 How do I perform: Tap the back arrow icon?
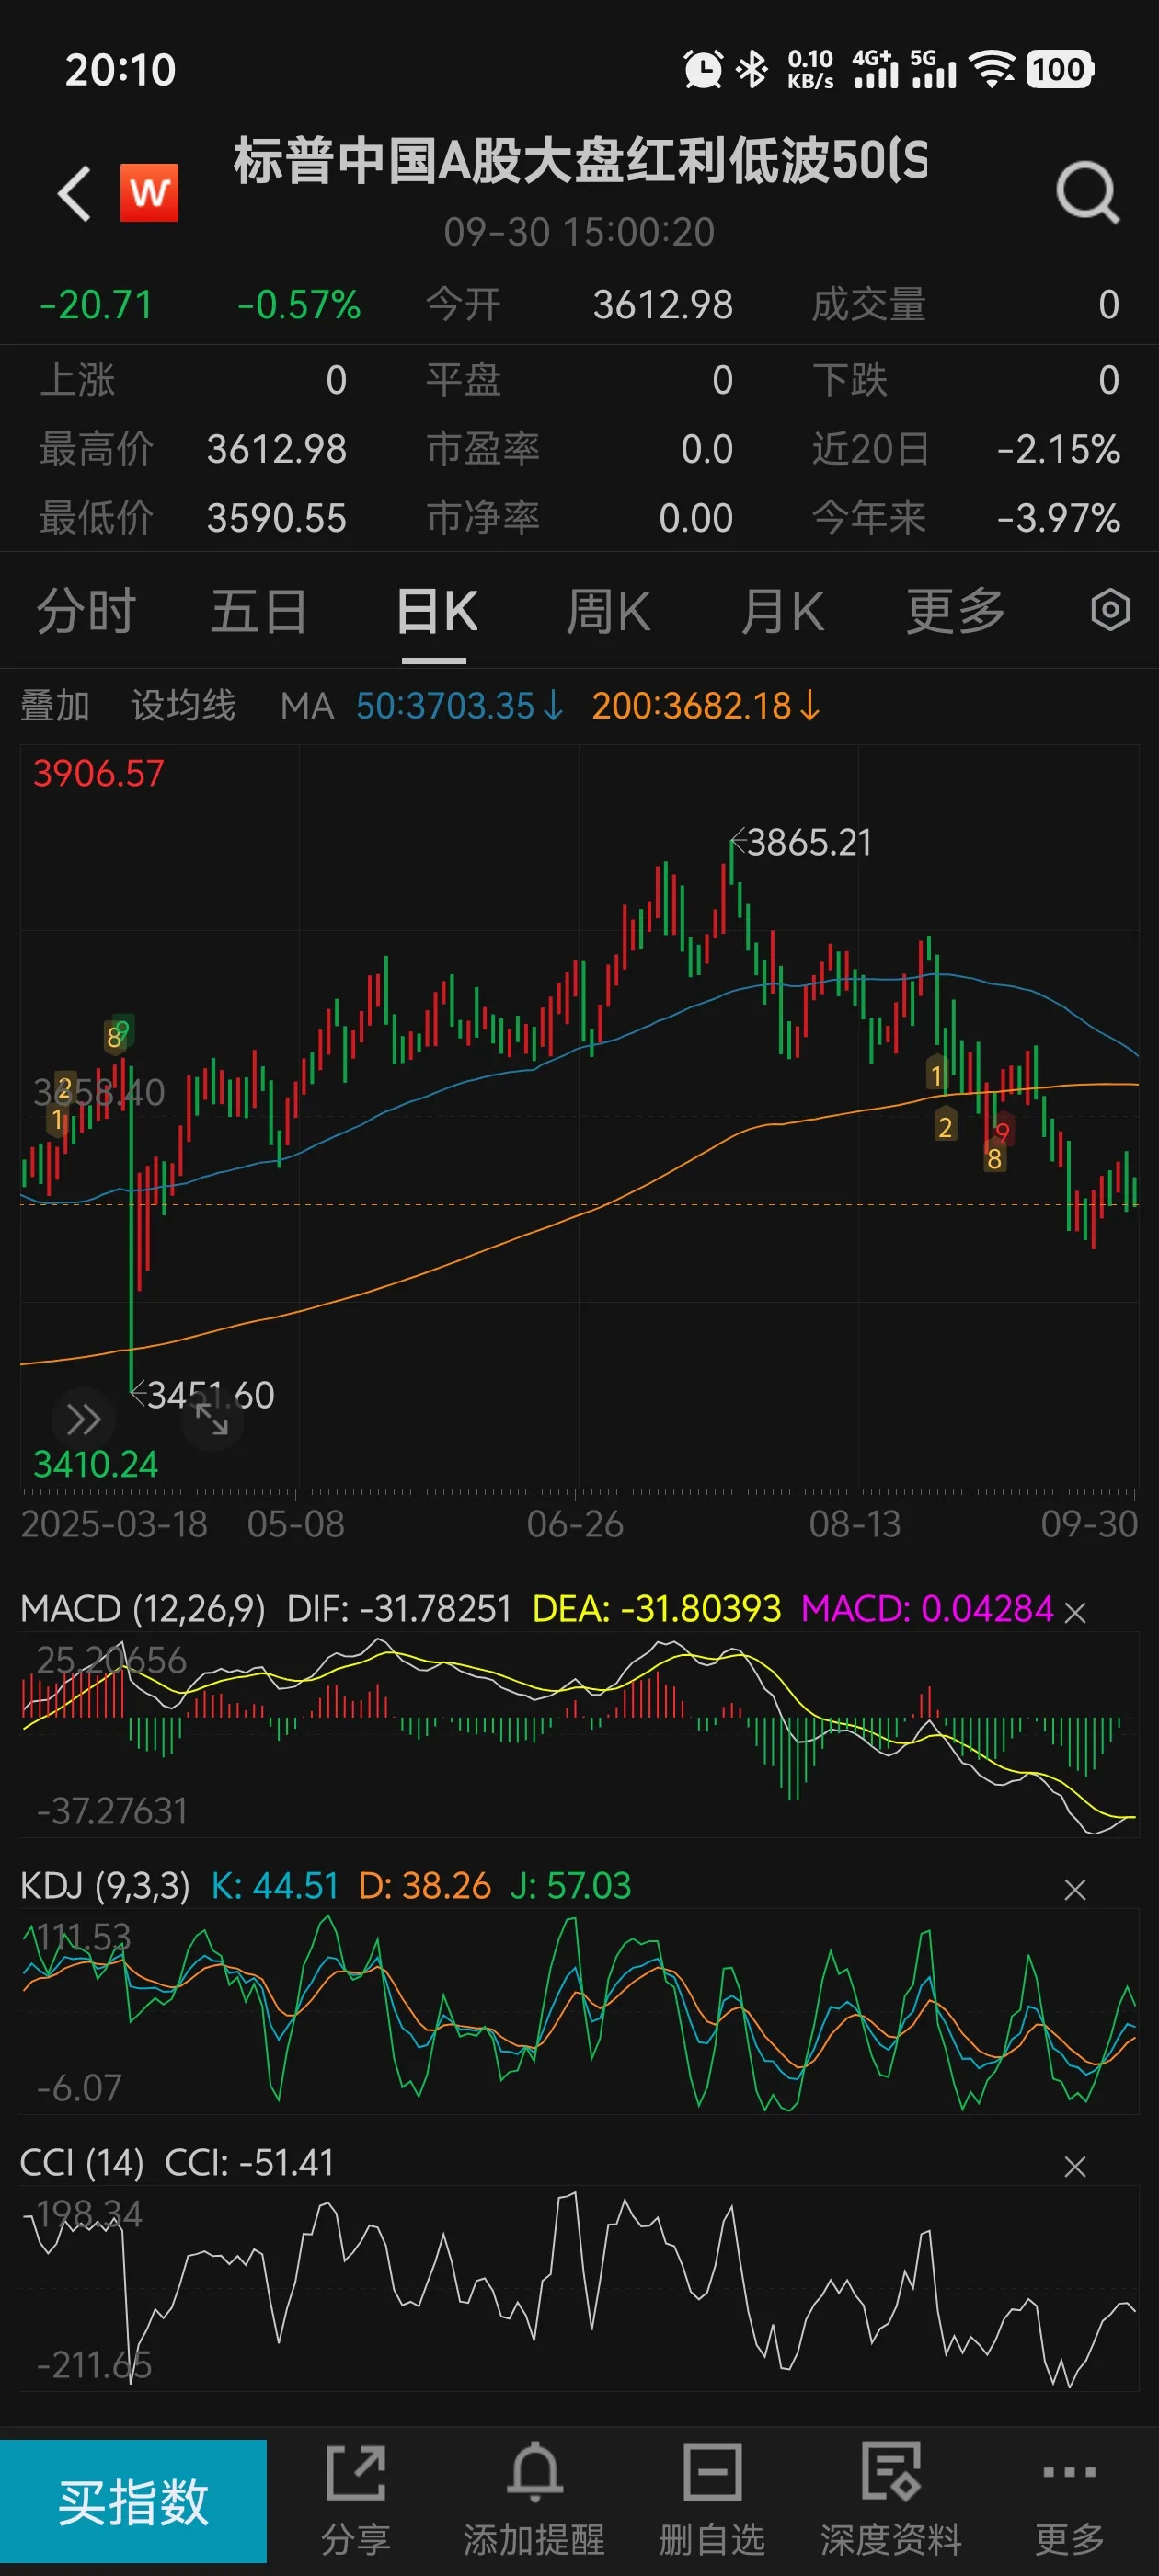(x=75, y=192)
